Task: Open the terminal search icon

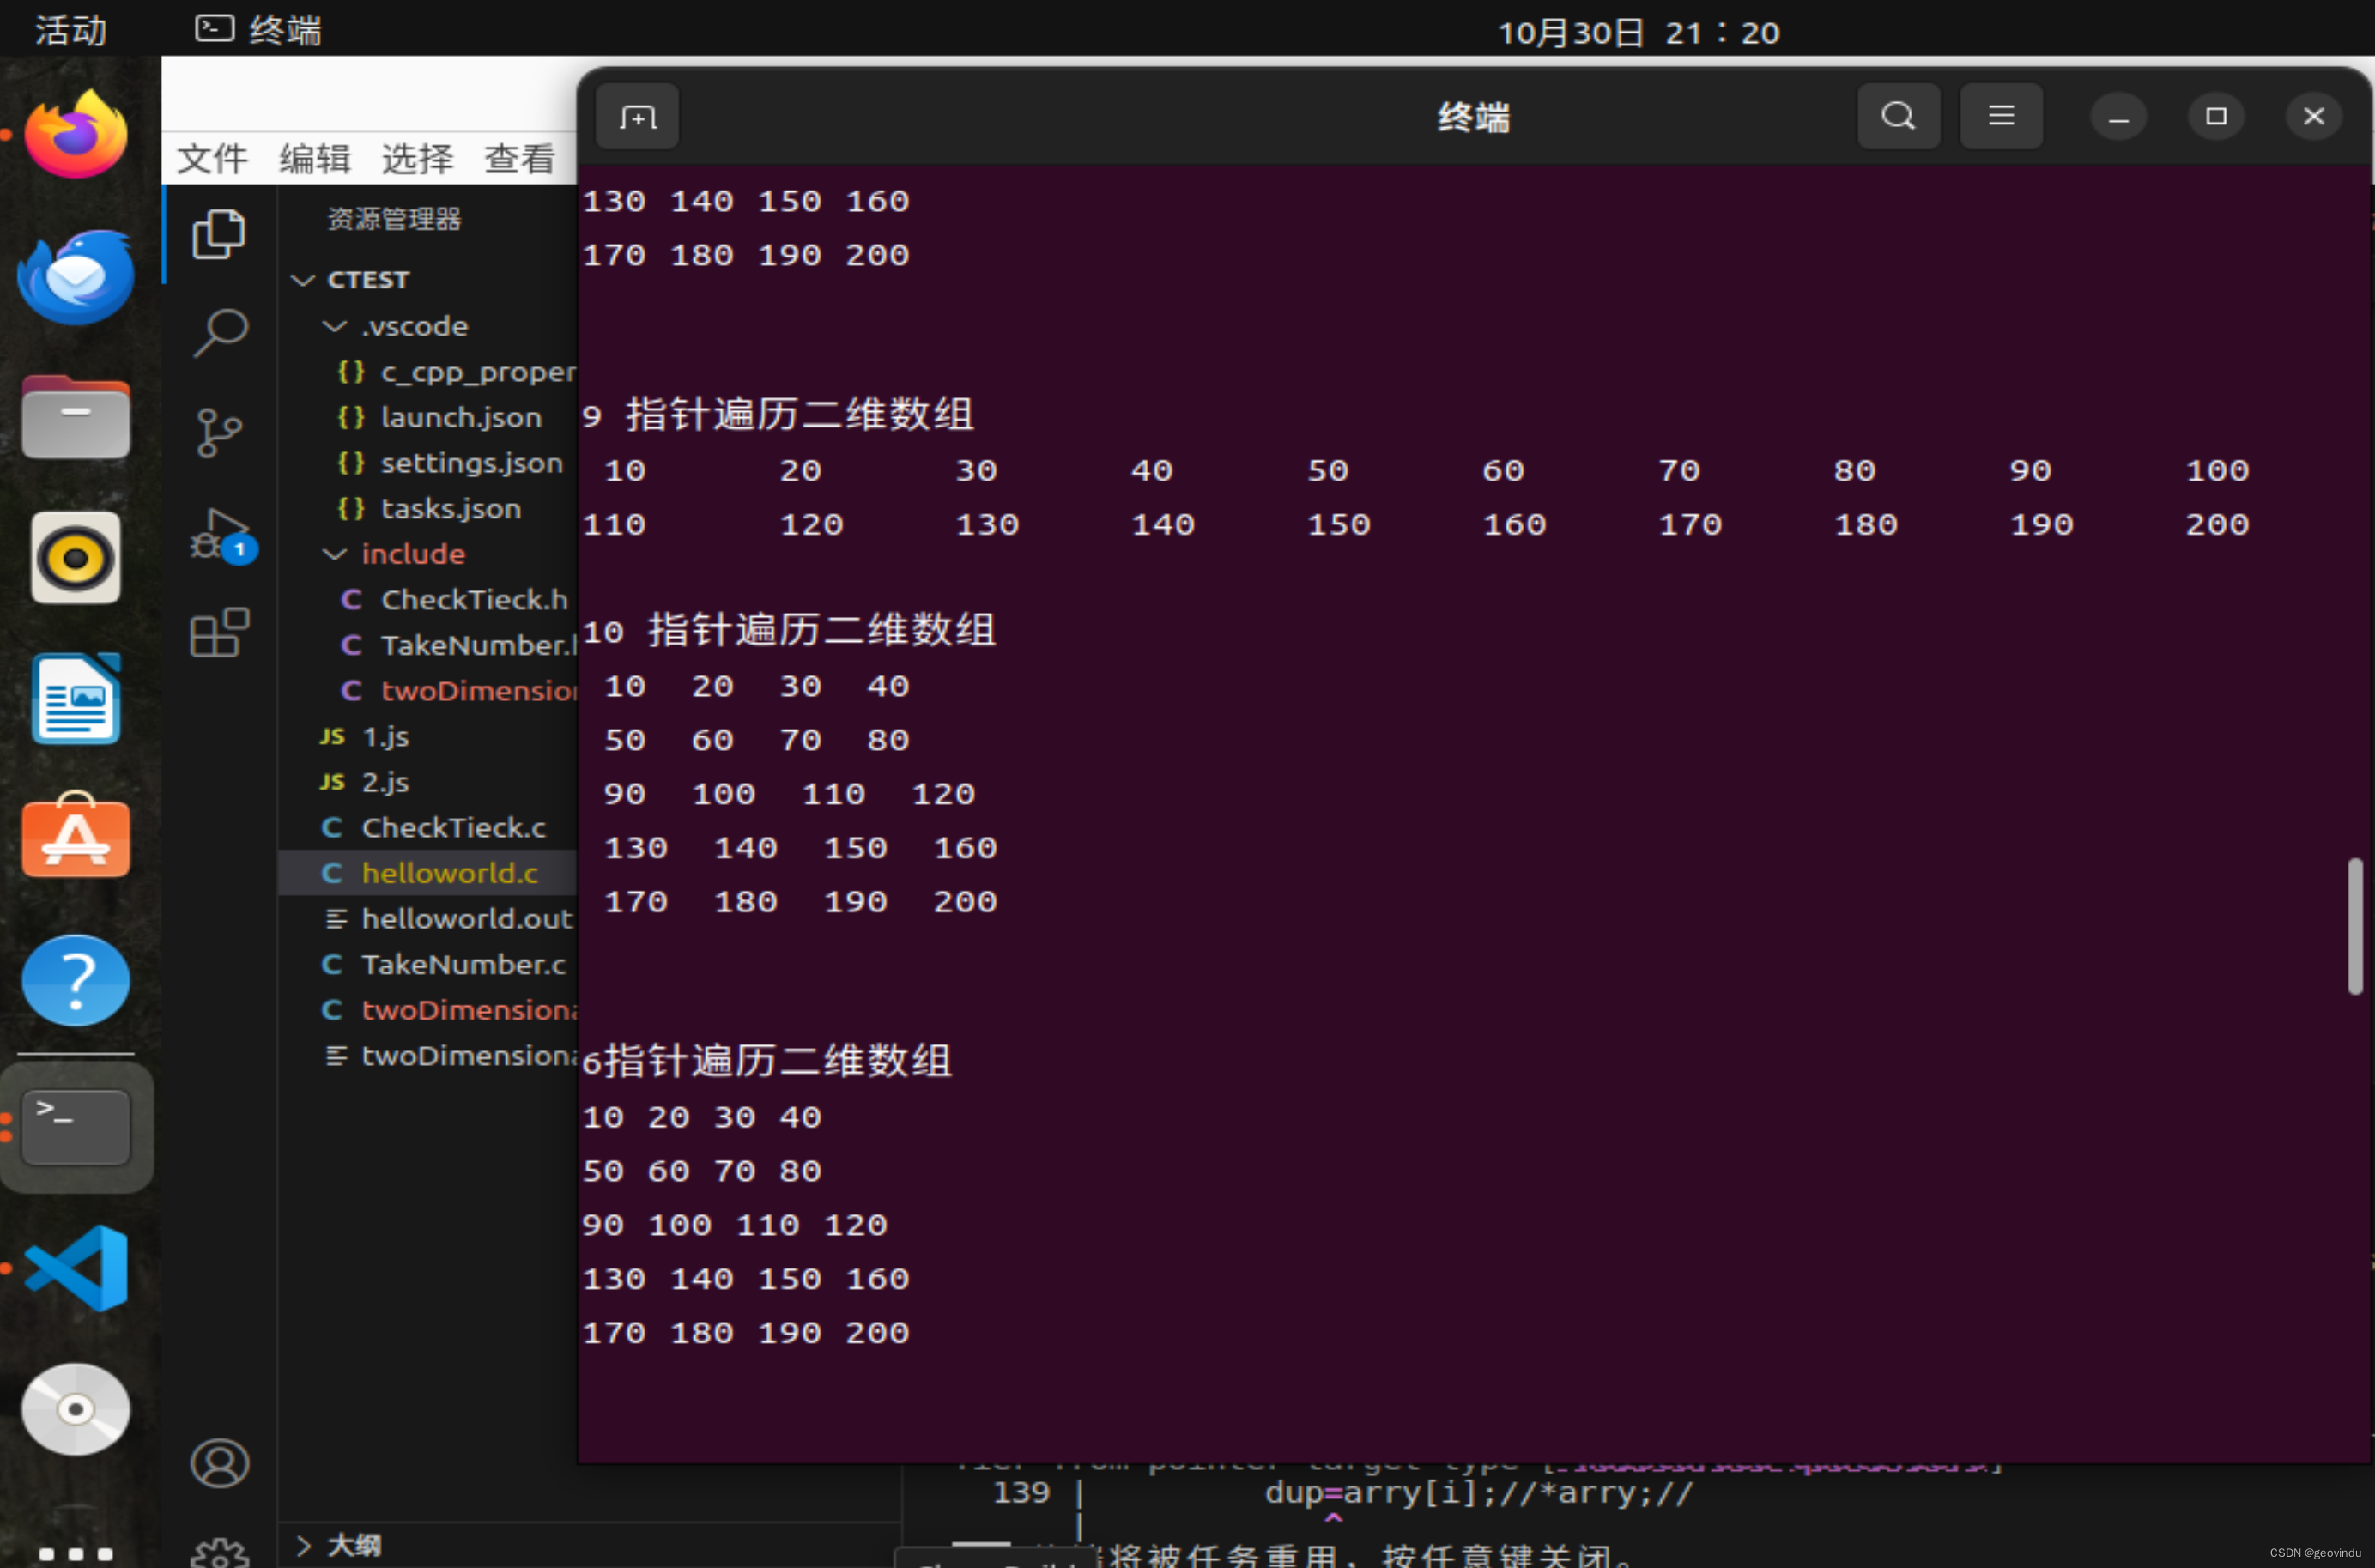Action: [x=1897, y=115]
